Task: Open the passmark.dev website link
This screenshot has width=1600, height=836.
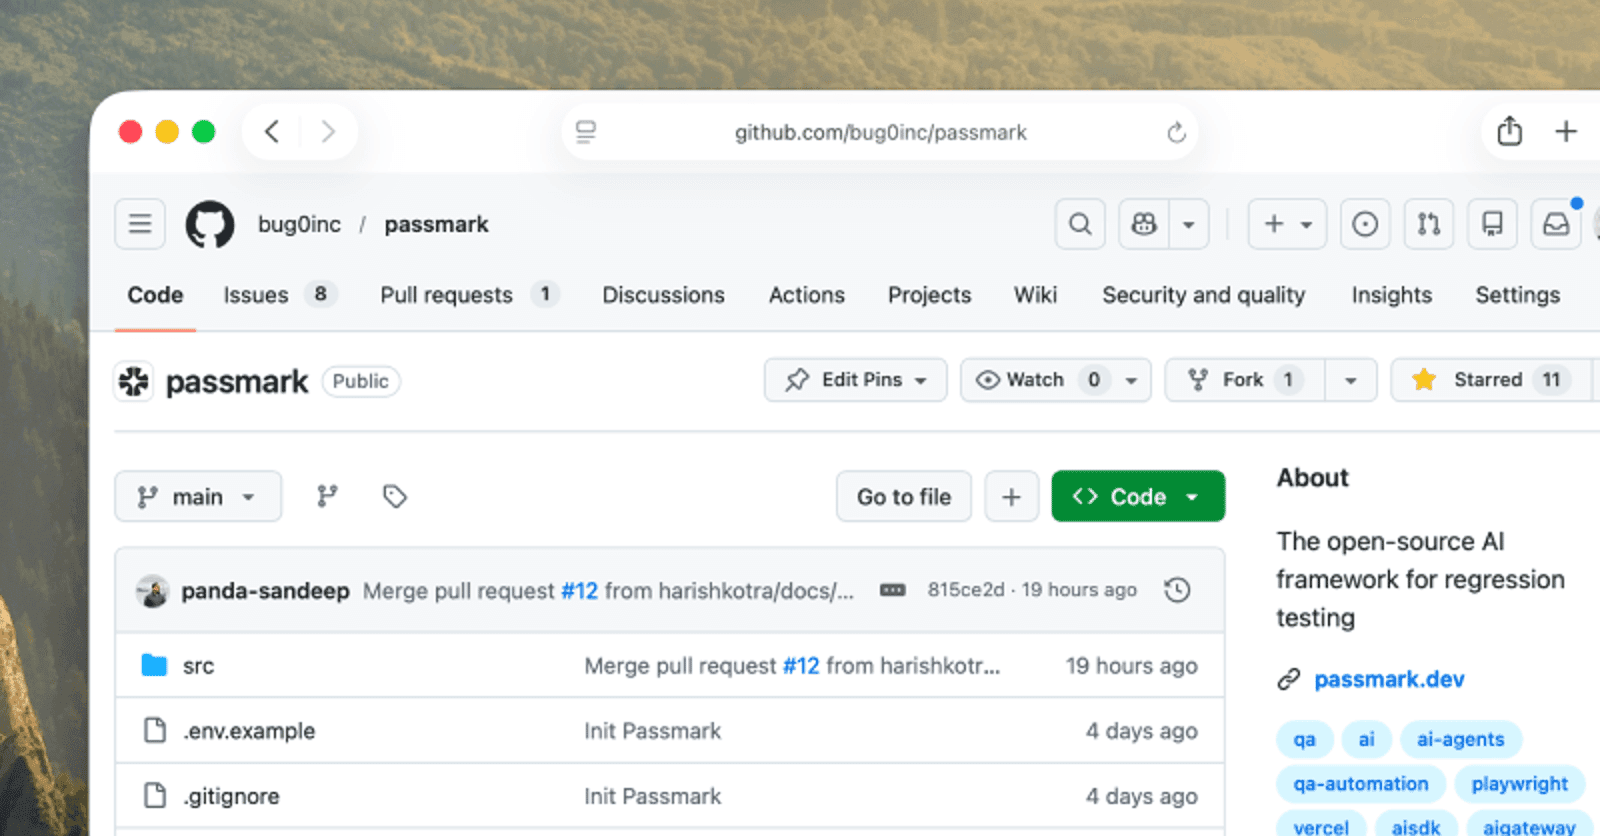Action: coord(1389,679)
